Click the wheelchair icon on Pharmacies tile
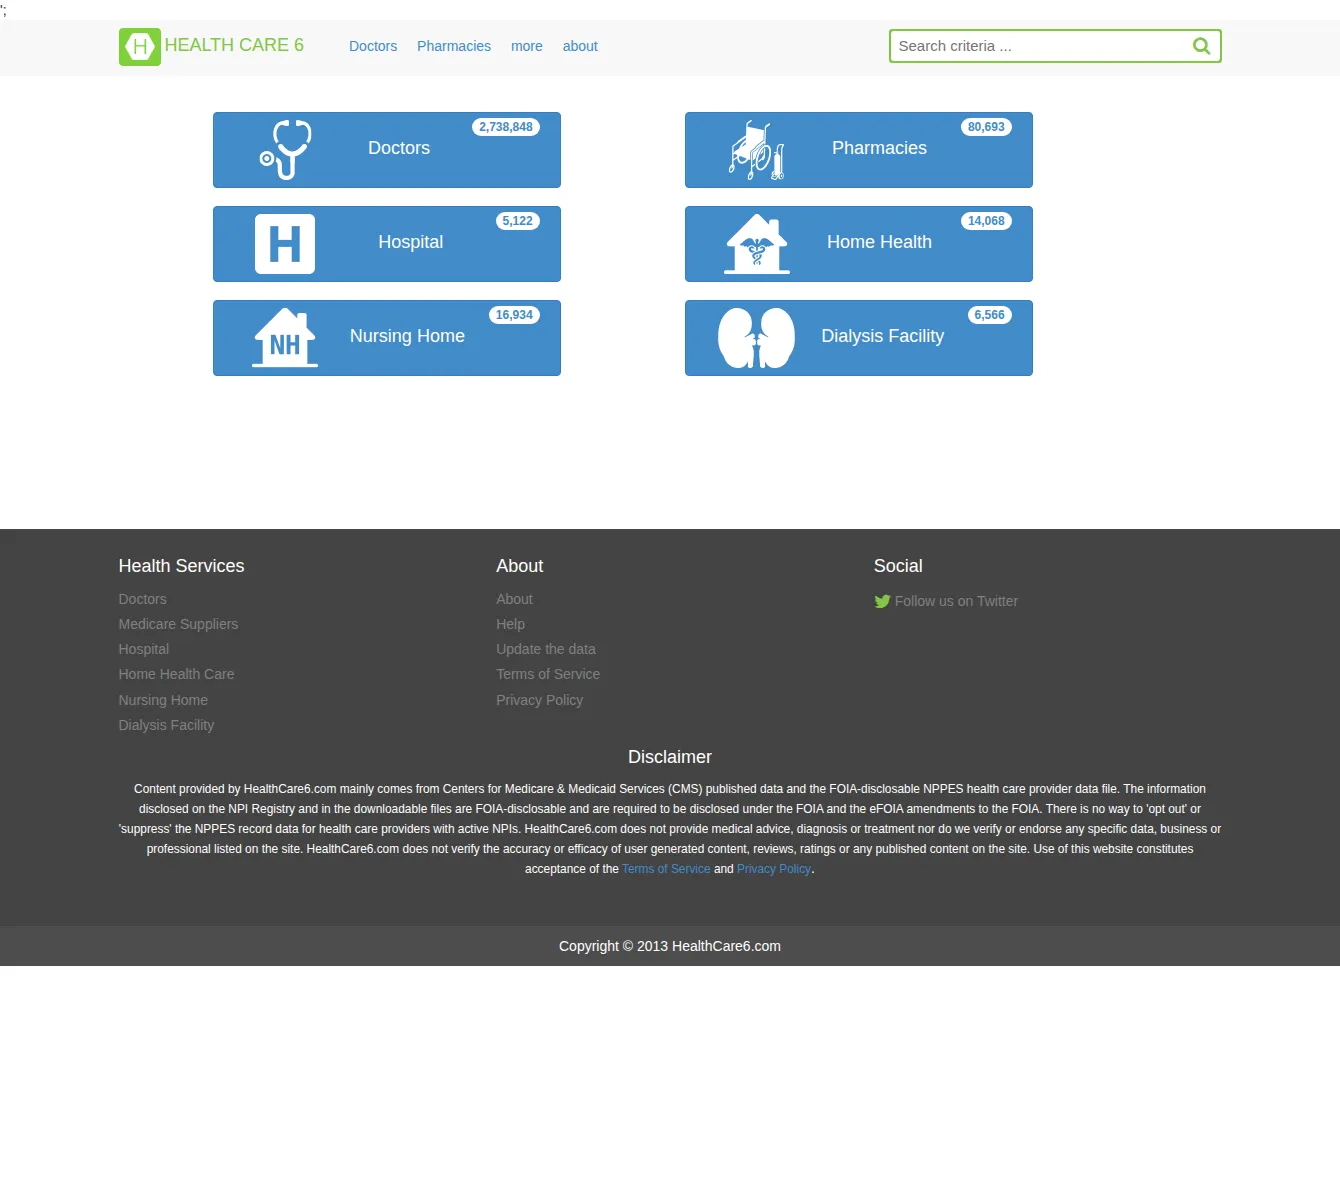 click(757, 150)
